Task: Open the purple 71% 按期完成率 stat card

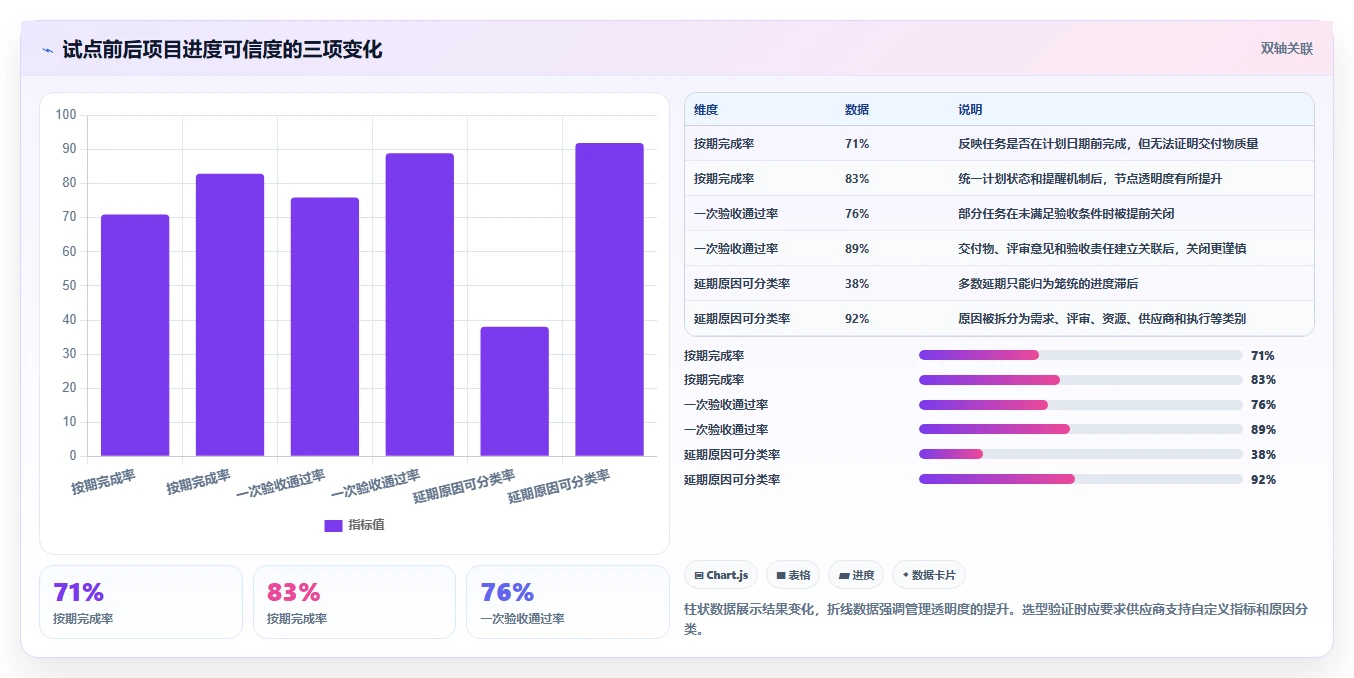Action: point(141,602)
